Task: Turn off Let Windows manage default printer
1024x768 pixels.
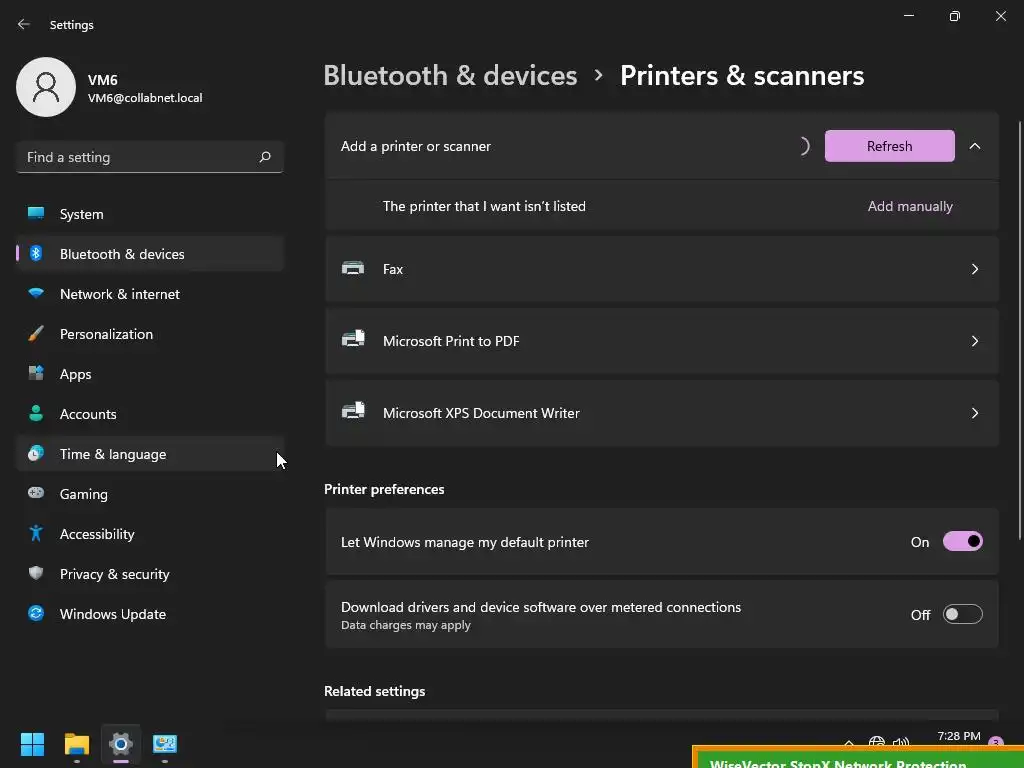Action: pos(962,542)
